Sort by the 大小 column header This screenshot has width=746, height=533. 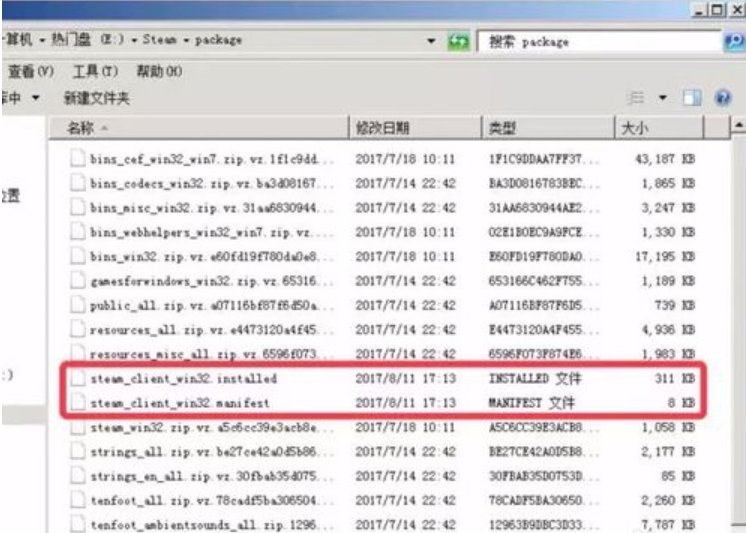(659, 128)
